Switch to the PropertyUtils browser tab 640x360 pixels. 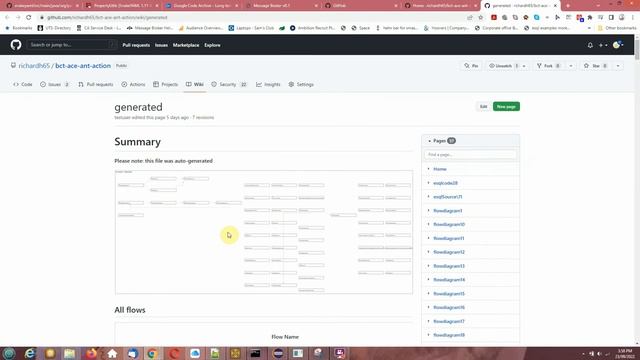(x=121, y=6)
